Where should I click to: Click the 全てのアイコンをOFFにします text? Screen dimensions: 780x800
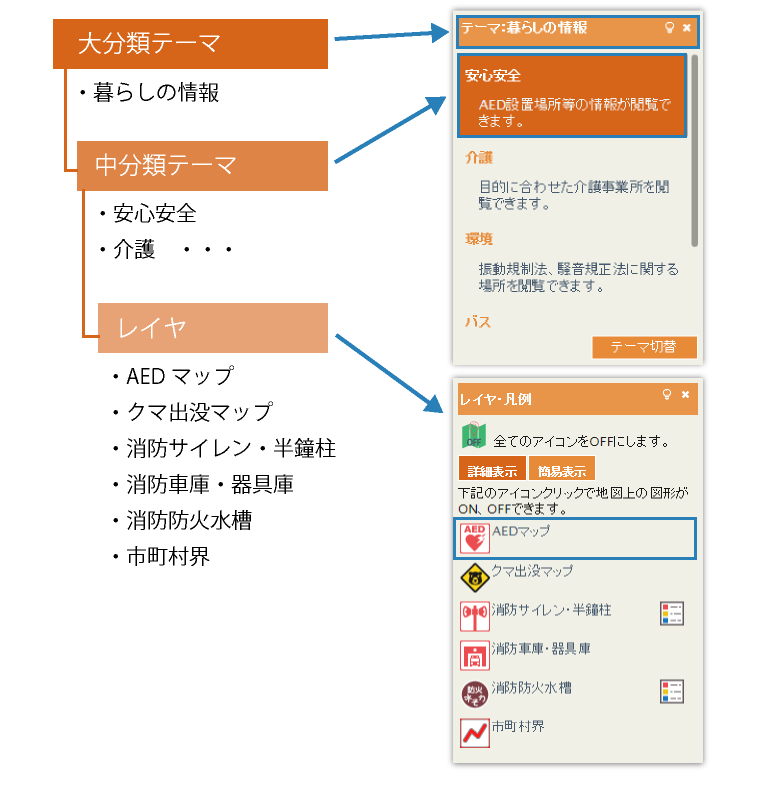click(x=582, y=441)
